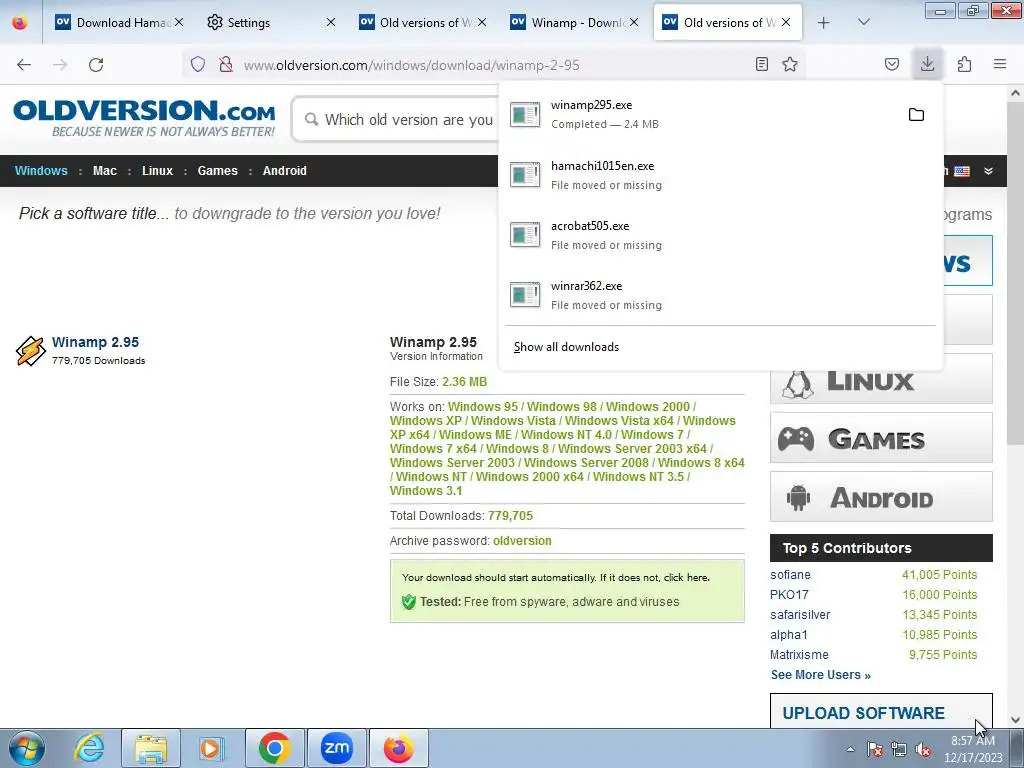Open contributor alpha1 profile
1024x768 pixels.
coord(789,635)
